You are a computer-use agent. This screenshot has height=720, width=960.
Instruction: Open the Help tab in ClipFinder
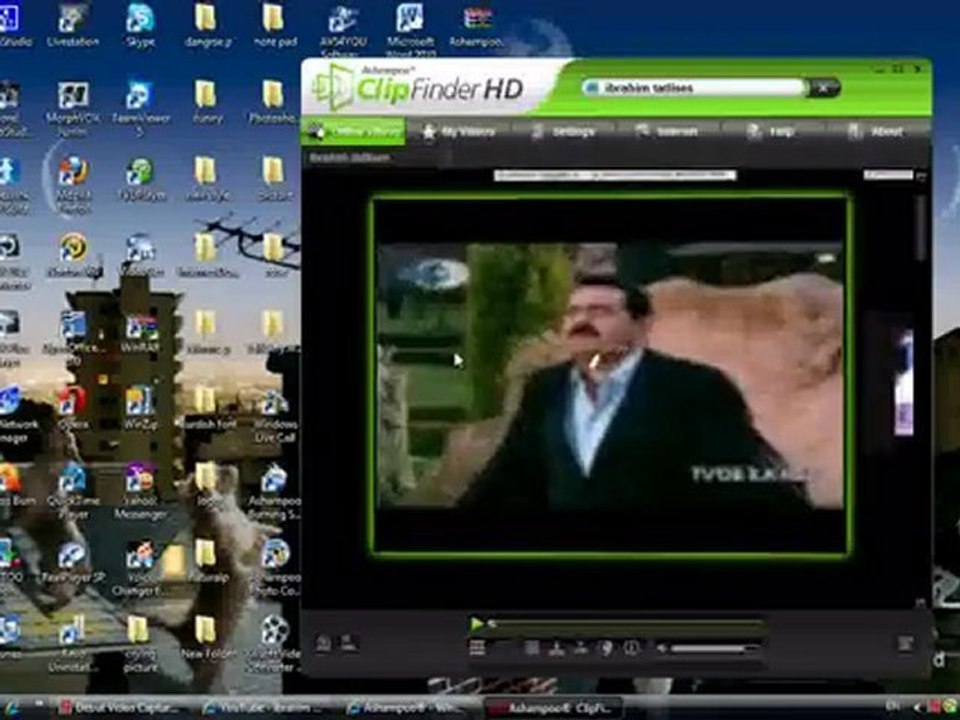point(771,131)
